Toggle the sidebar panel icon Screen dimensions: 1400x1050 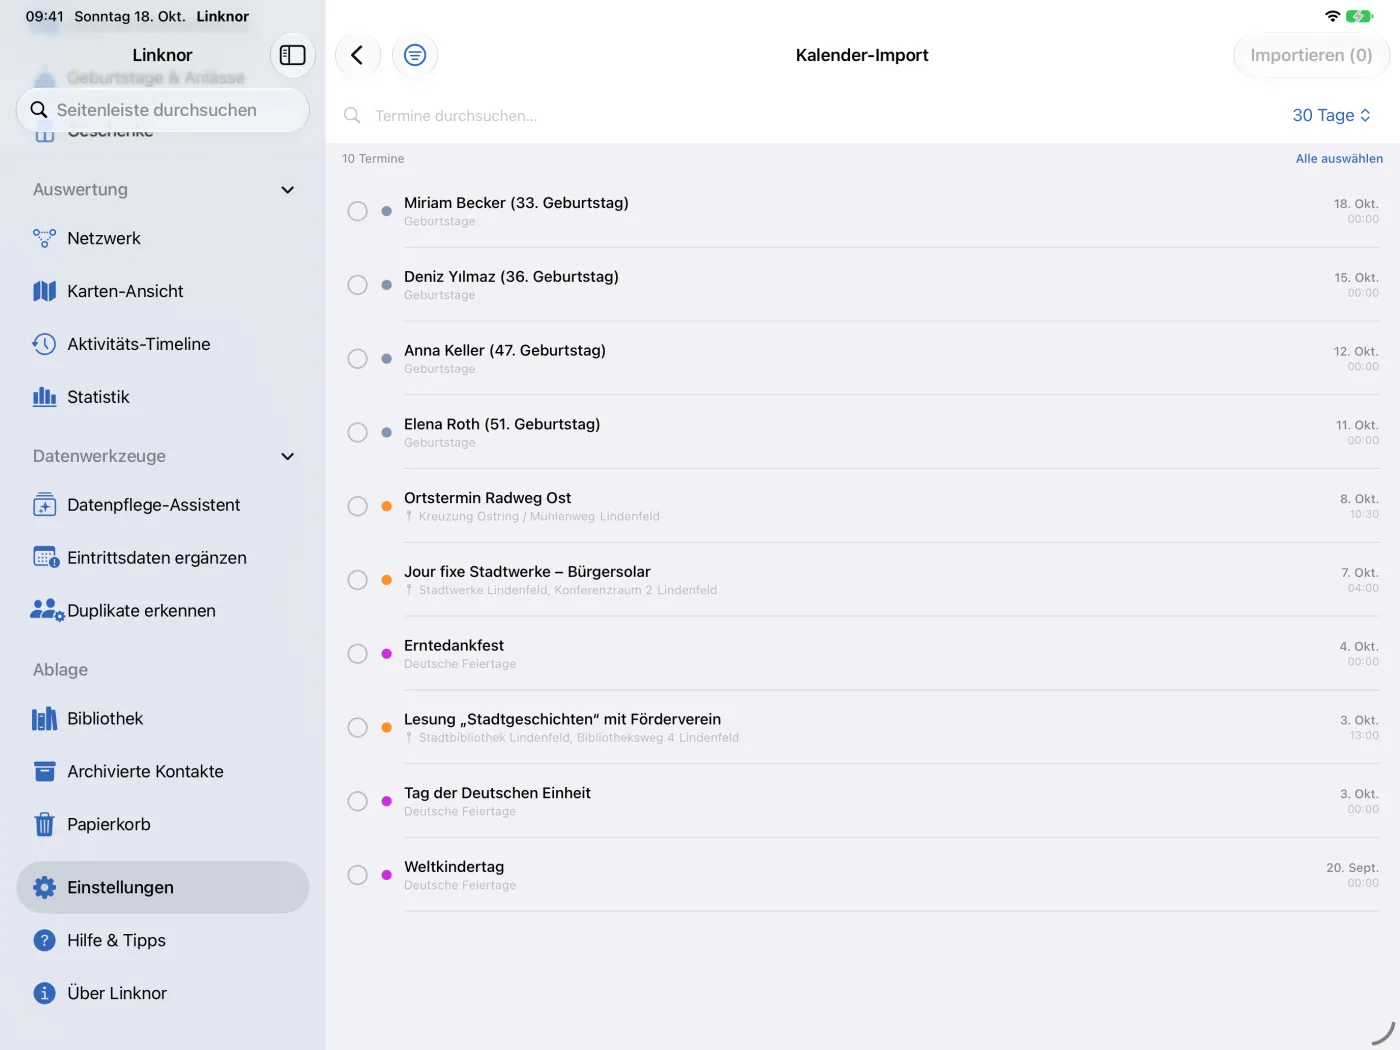point(292,55)
